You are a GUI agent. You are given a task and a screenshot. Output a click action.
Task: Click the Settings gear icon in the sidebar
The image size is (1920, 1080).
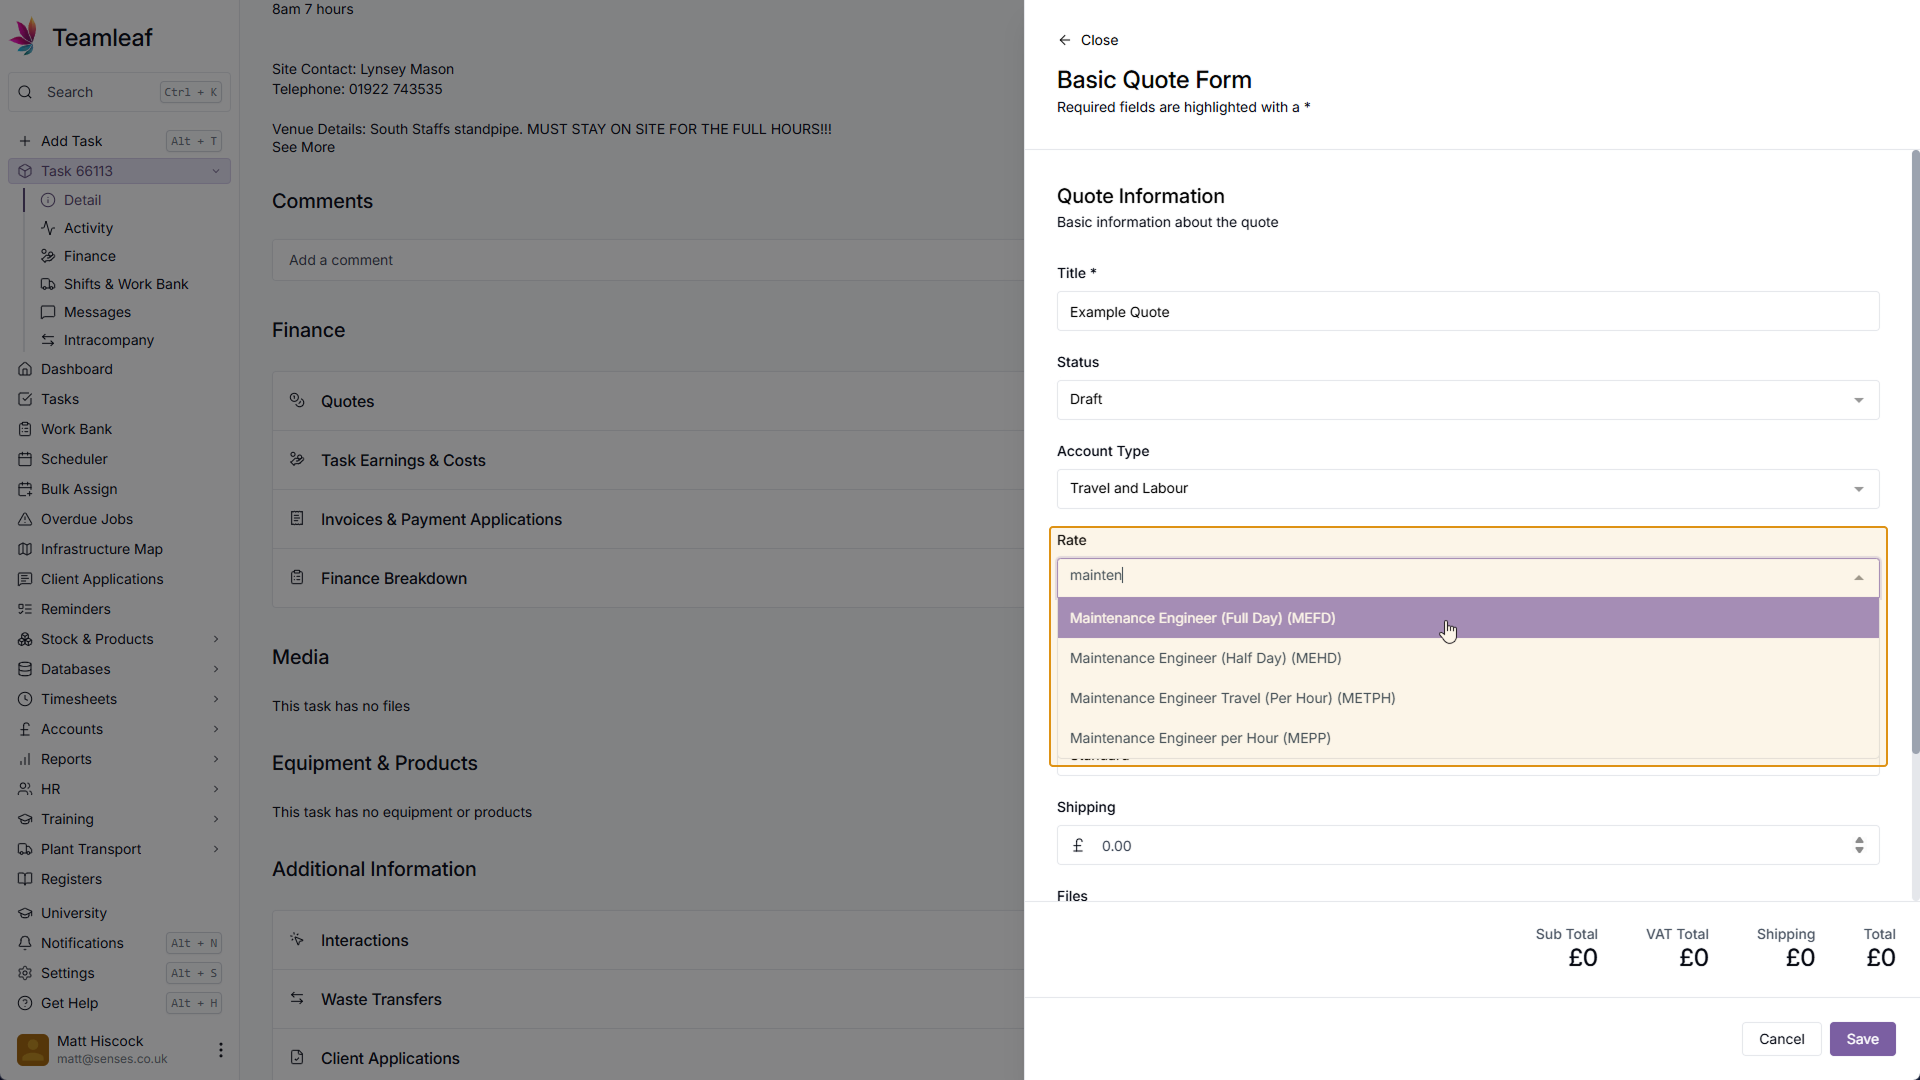coord(25,973)
